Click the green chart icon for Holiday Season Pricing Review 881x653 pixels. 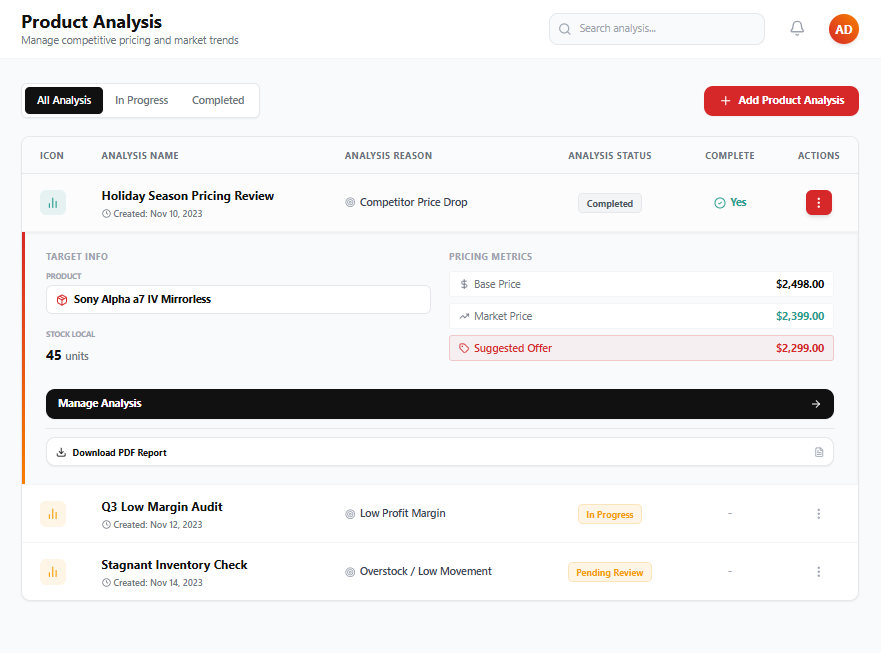coord(53,203)
